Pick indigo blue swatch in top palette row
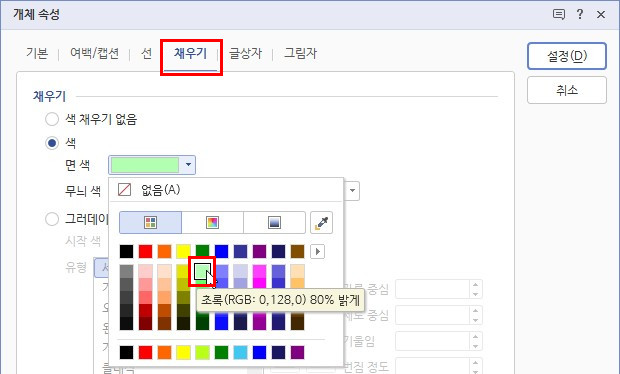The width and height of the screenshot is (620, 374). [240, 251]
